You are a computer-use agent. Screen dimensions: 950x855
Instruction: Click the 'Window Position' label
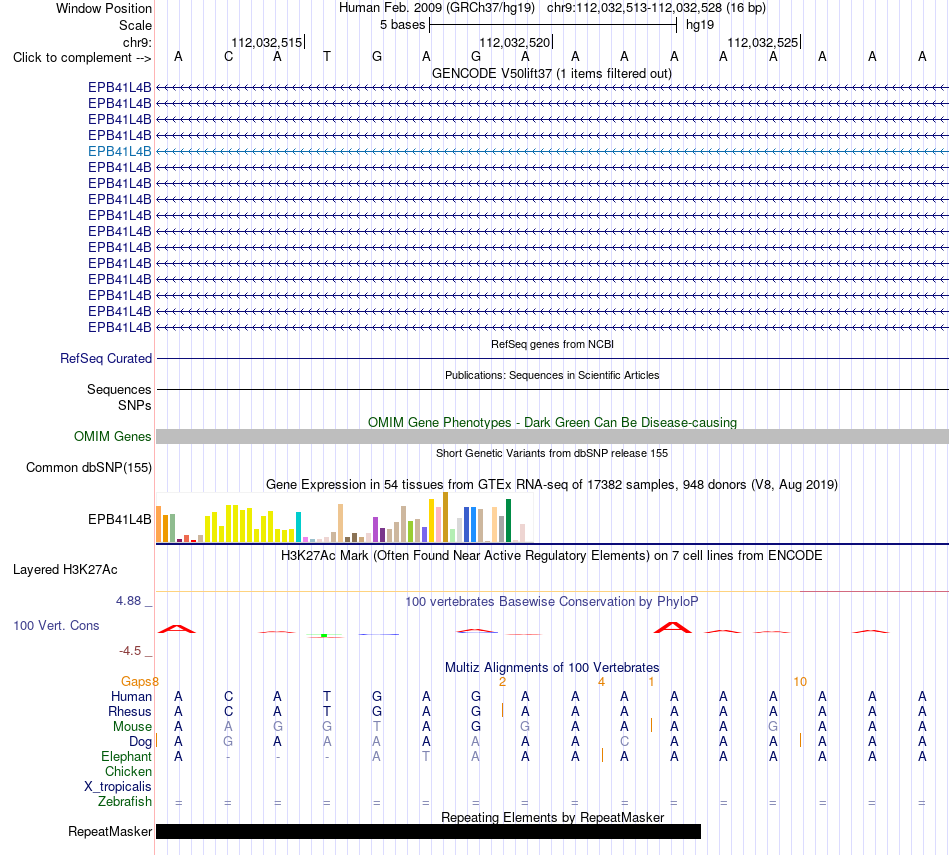104,8
